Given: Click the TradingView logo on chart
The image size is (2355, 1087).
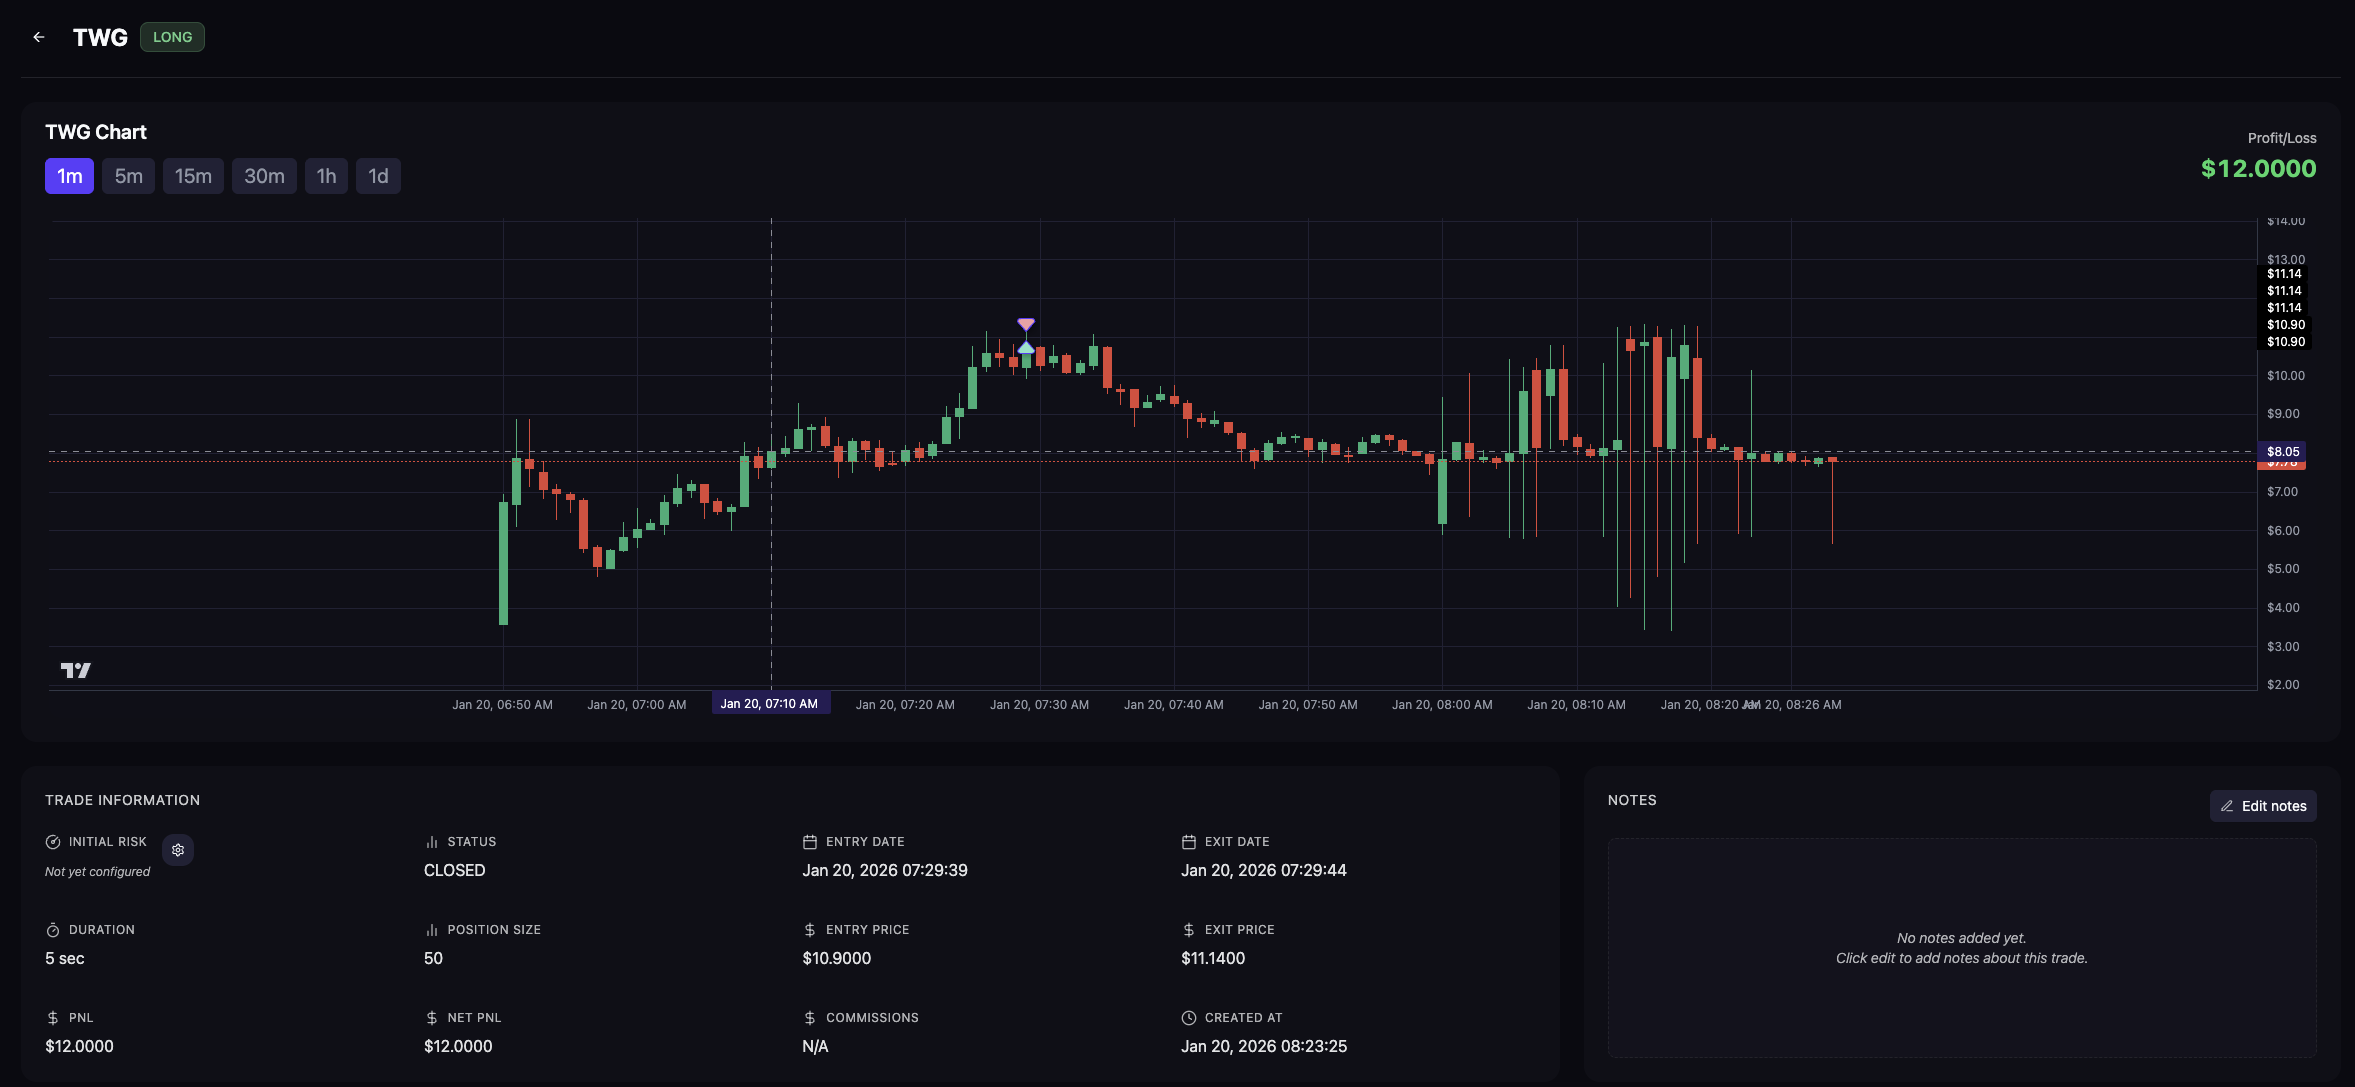Looking at the screenshot, I should coord(76,670).
